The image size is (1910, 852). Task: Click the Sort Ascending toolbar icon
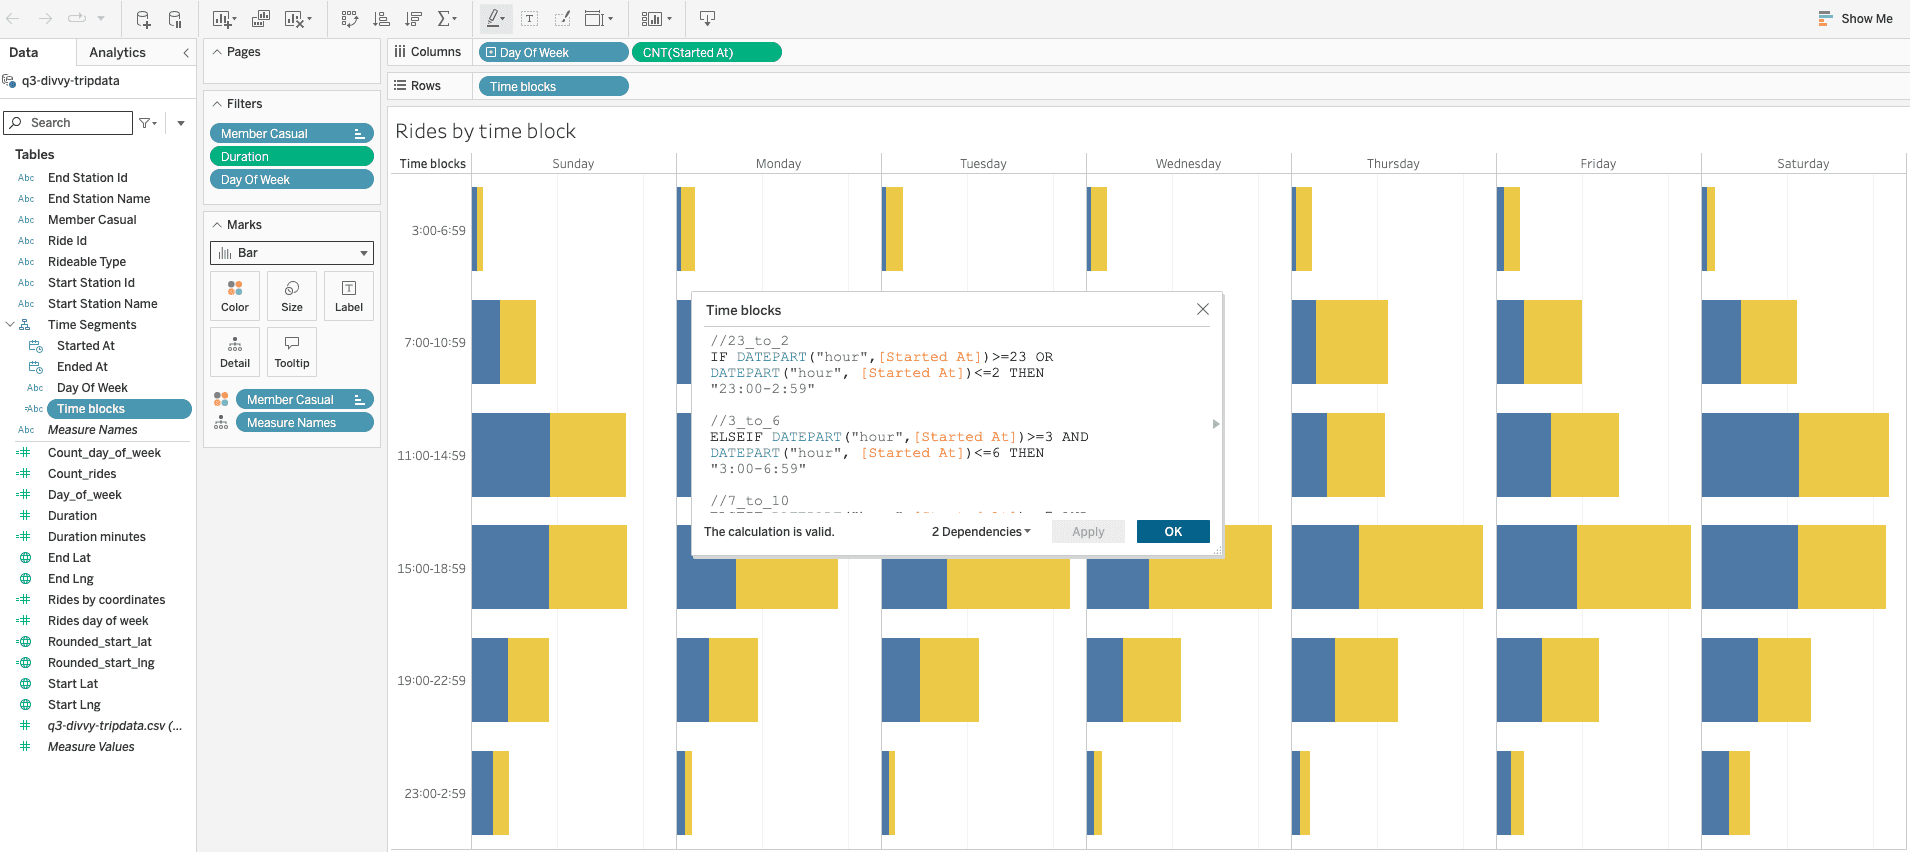pos(381,19)
